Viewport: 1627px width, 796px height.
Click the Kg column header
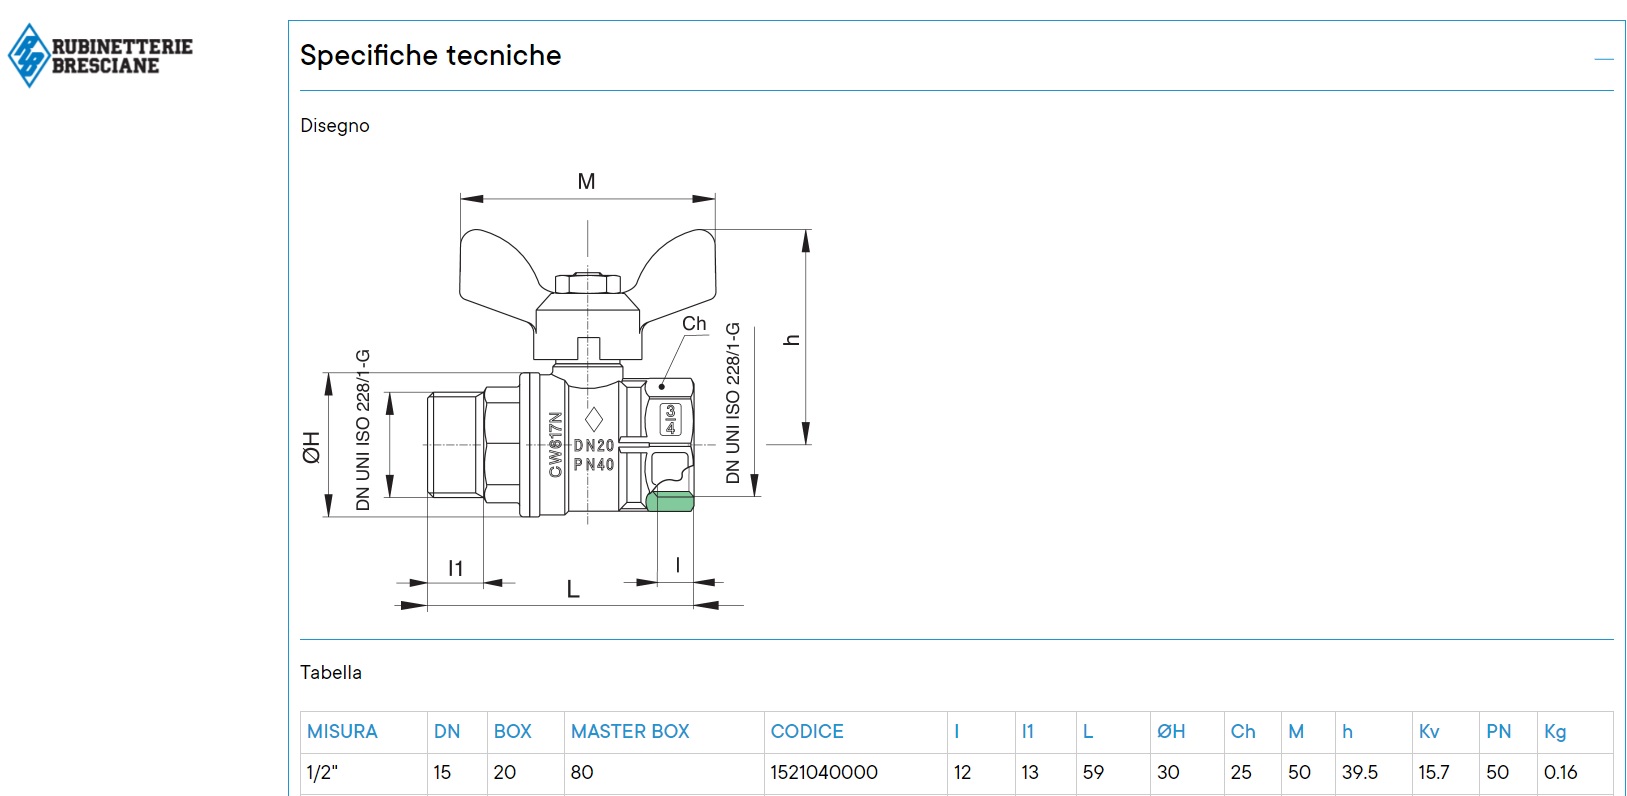(1555, 731)
